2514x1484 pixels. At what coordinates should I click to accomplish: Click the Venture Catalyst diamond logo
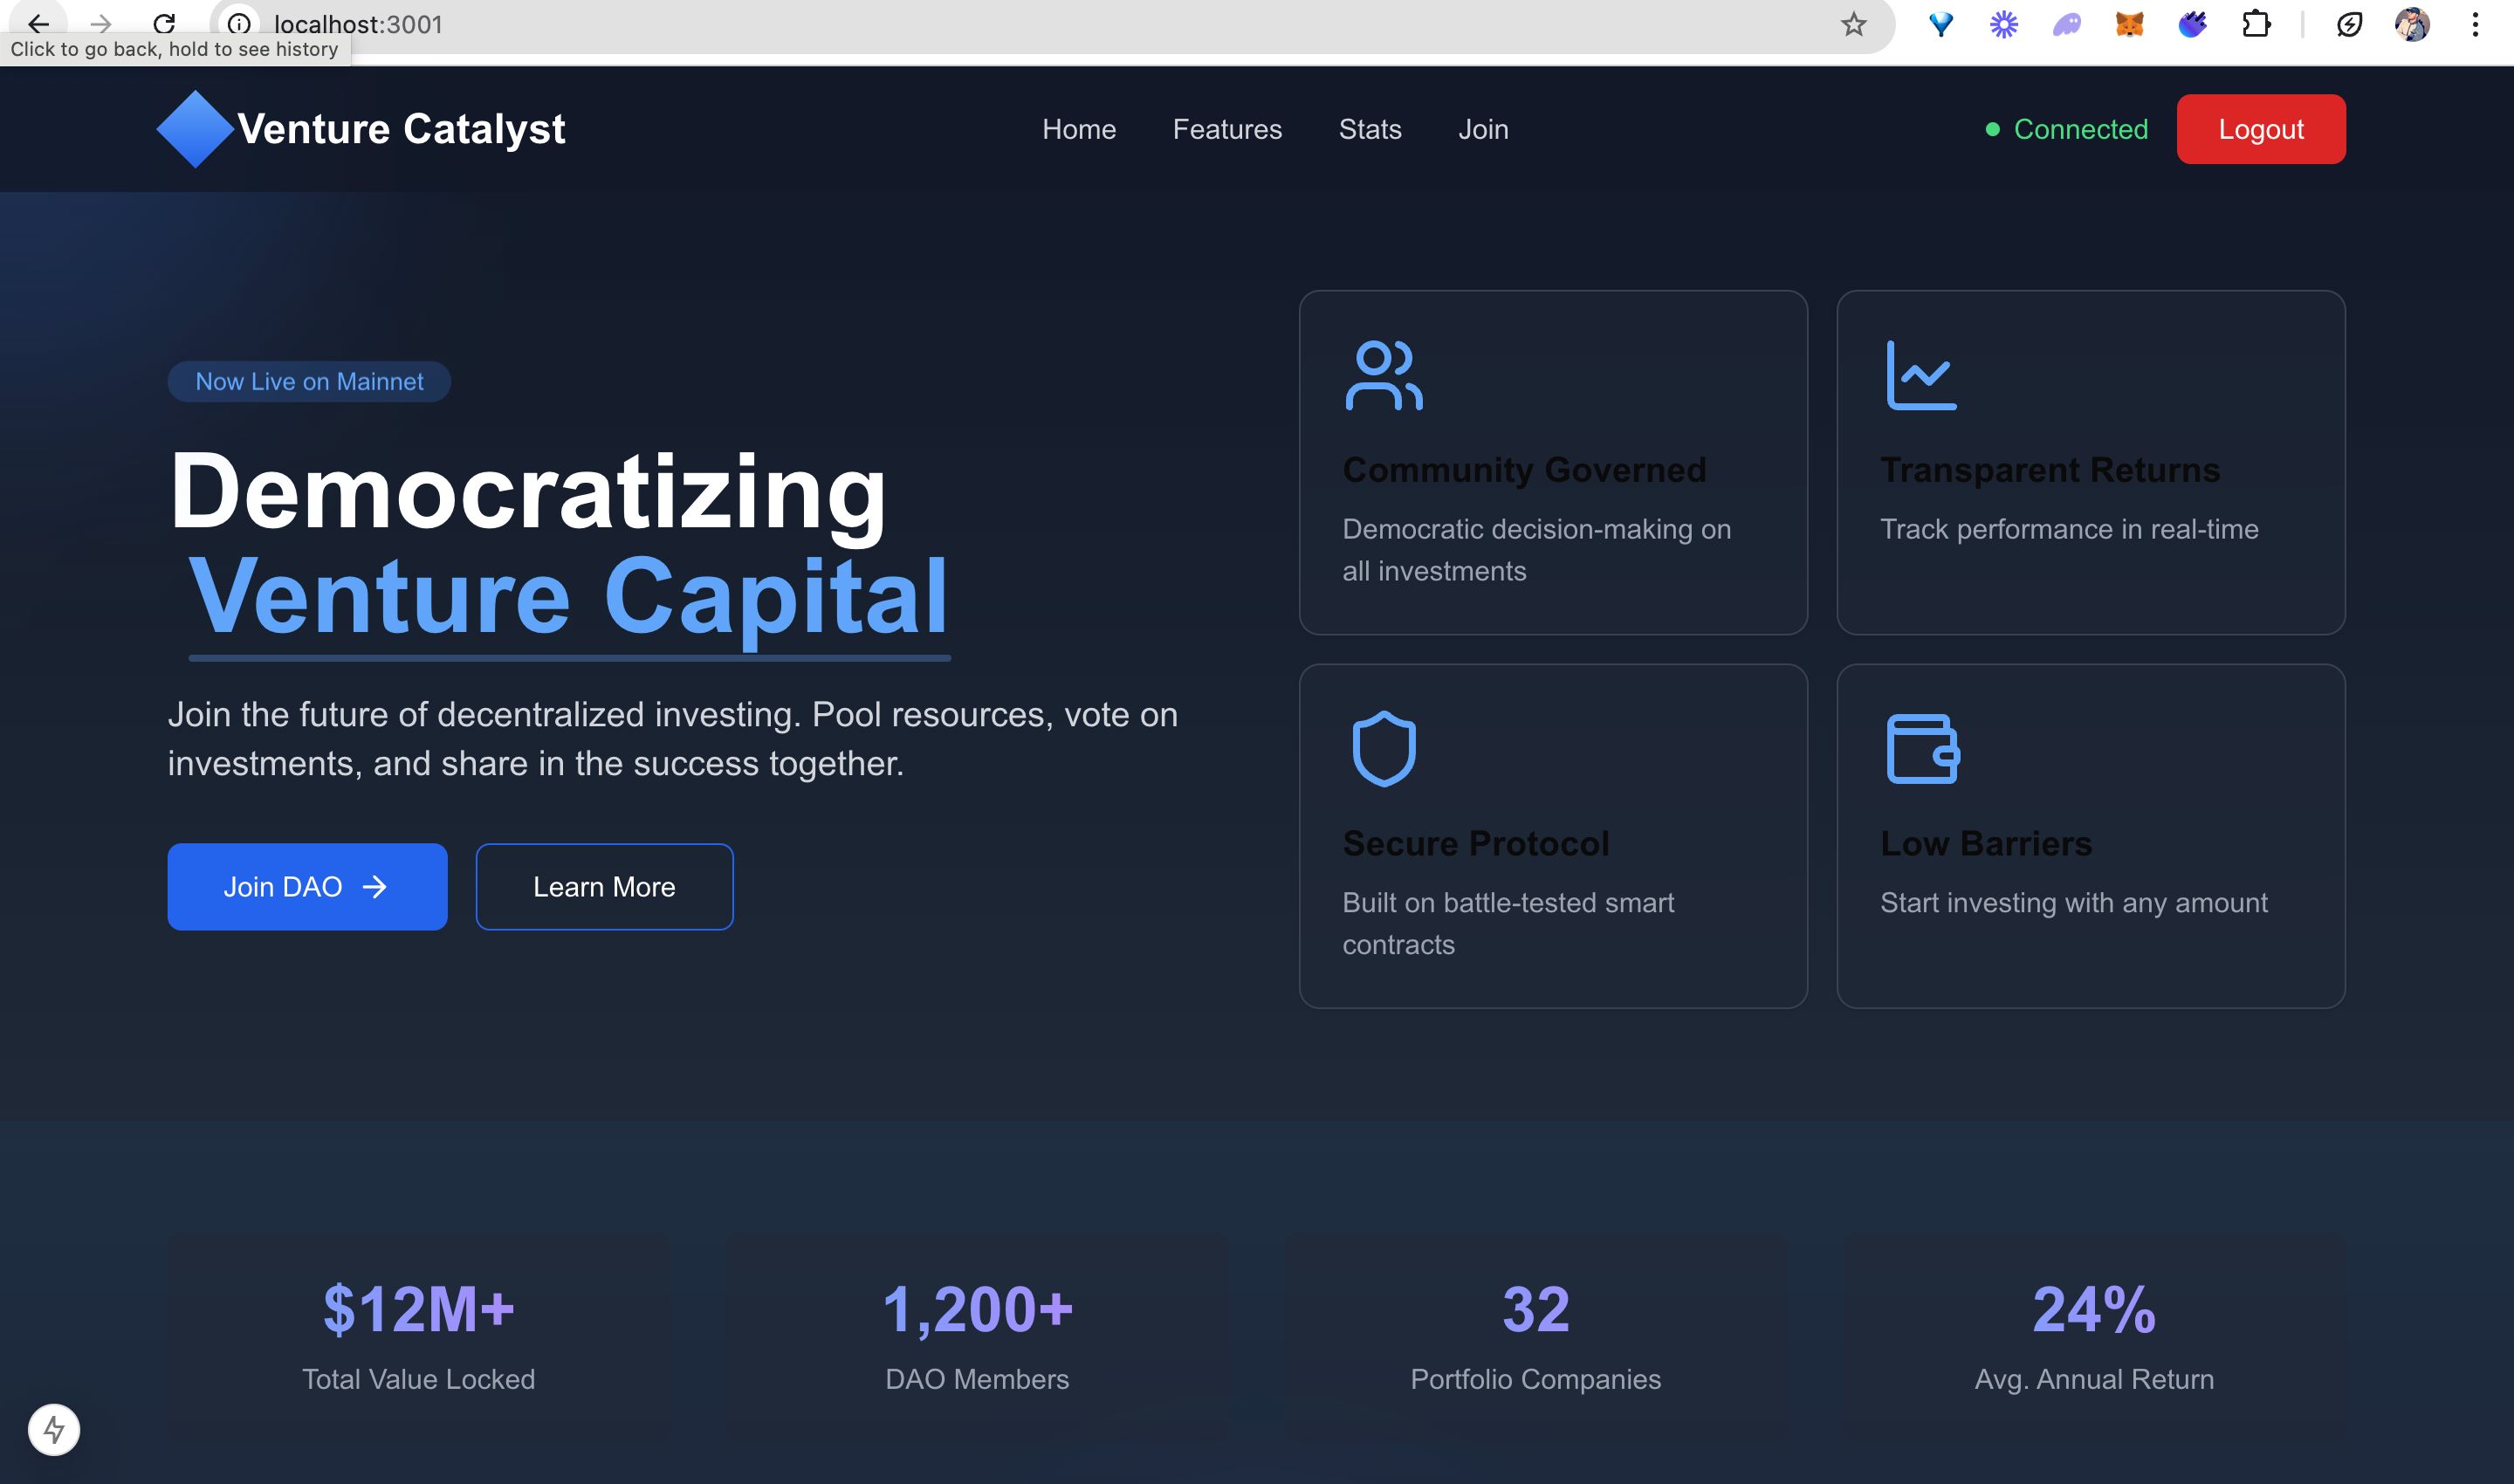pyautogui.click(x=195, y=129)
